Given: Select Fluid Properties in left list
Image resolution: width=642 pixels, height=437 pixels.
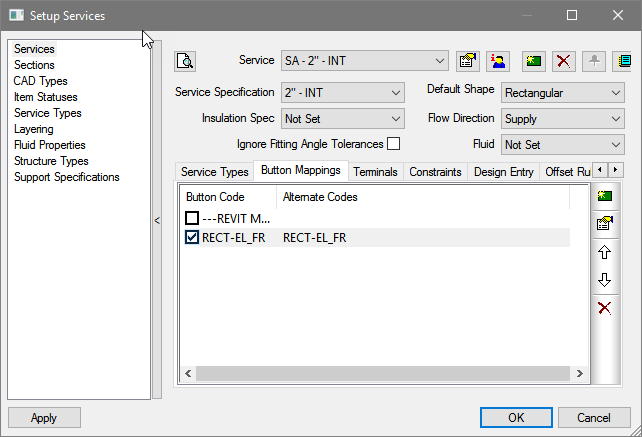Looking at the screenshot, I should pyautogui.click(x=49, y=145).
